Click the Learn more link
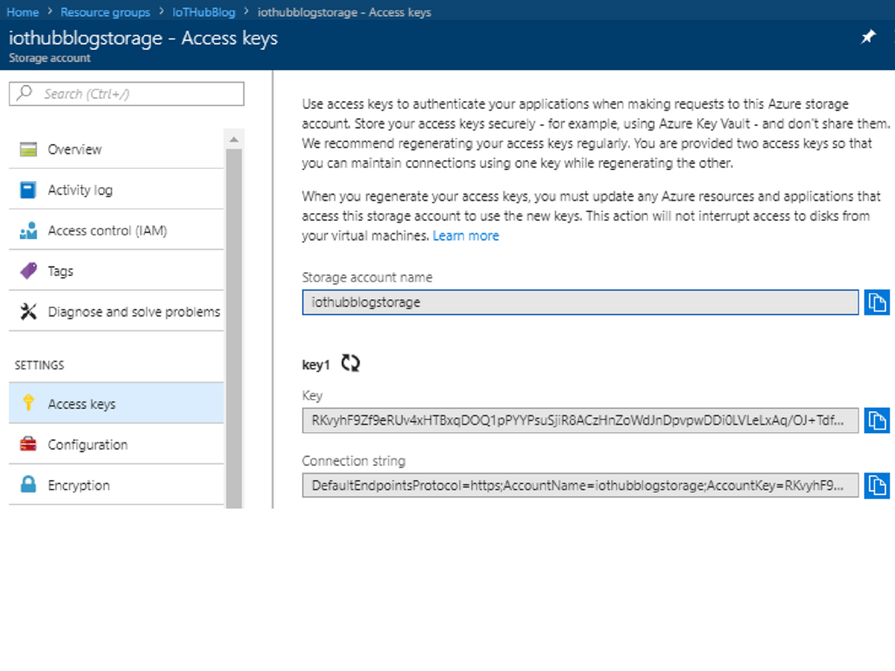This screenshot has width=895, height=671. [x=466, y=236]
